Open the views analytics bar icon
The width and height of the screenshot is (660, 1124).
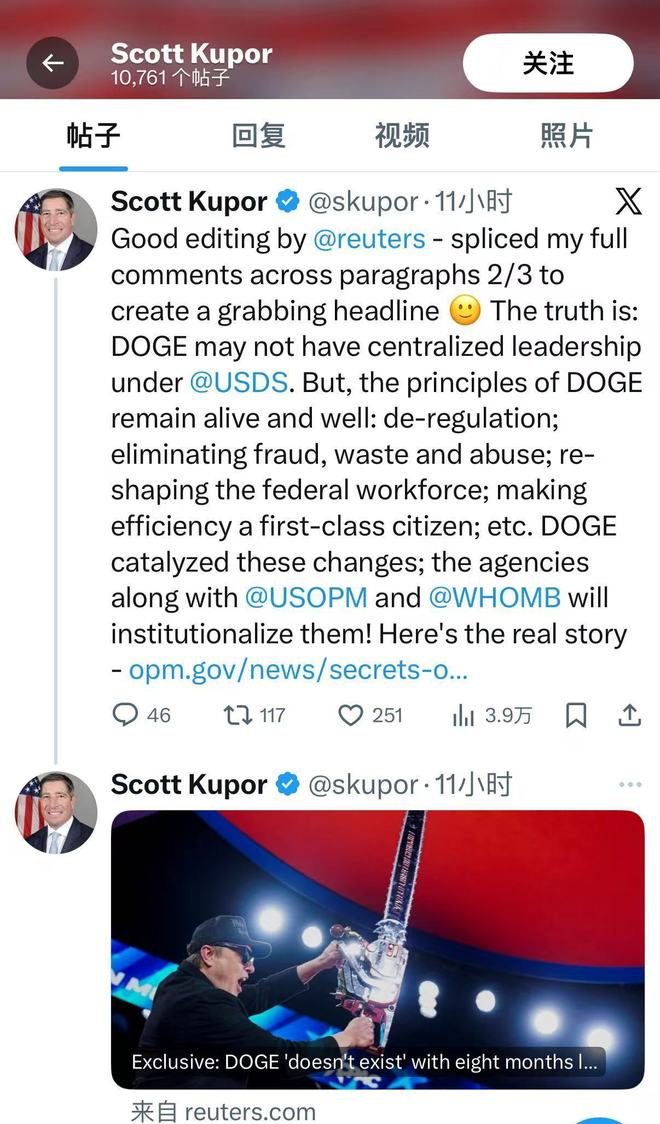coord(464,715)
